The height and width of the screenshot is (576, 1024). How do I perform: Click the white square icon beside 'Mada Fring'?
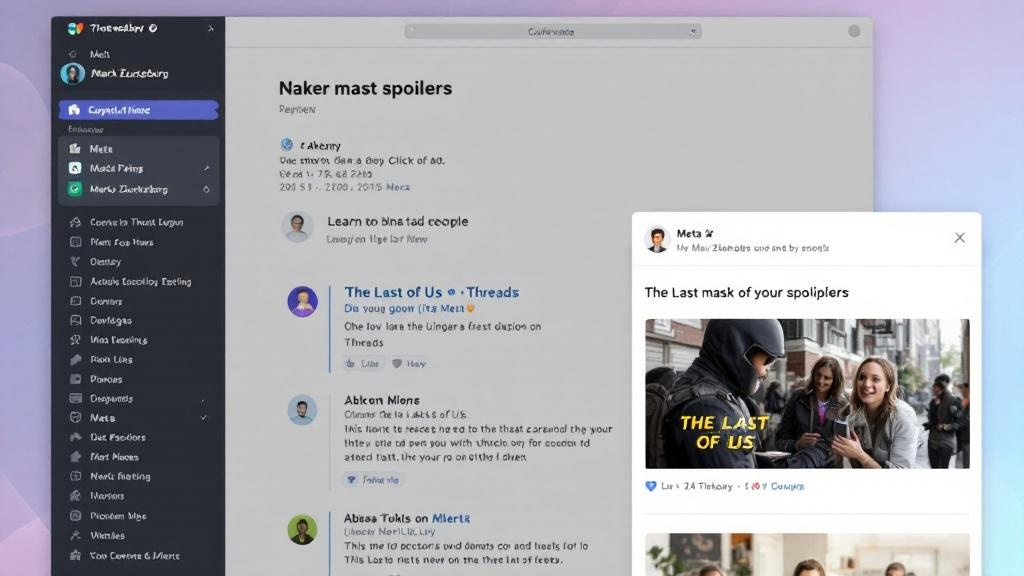coord(75,168)
